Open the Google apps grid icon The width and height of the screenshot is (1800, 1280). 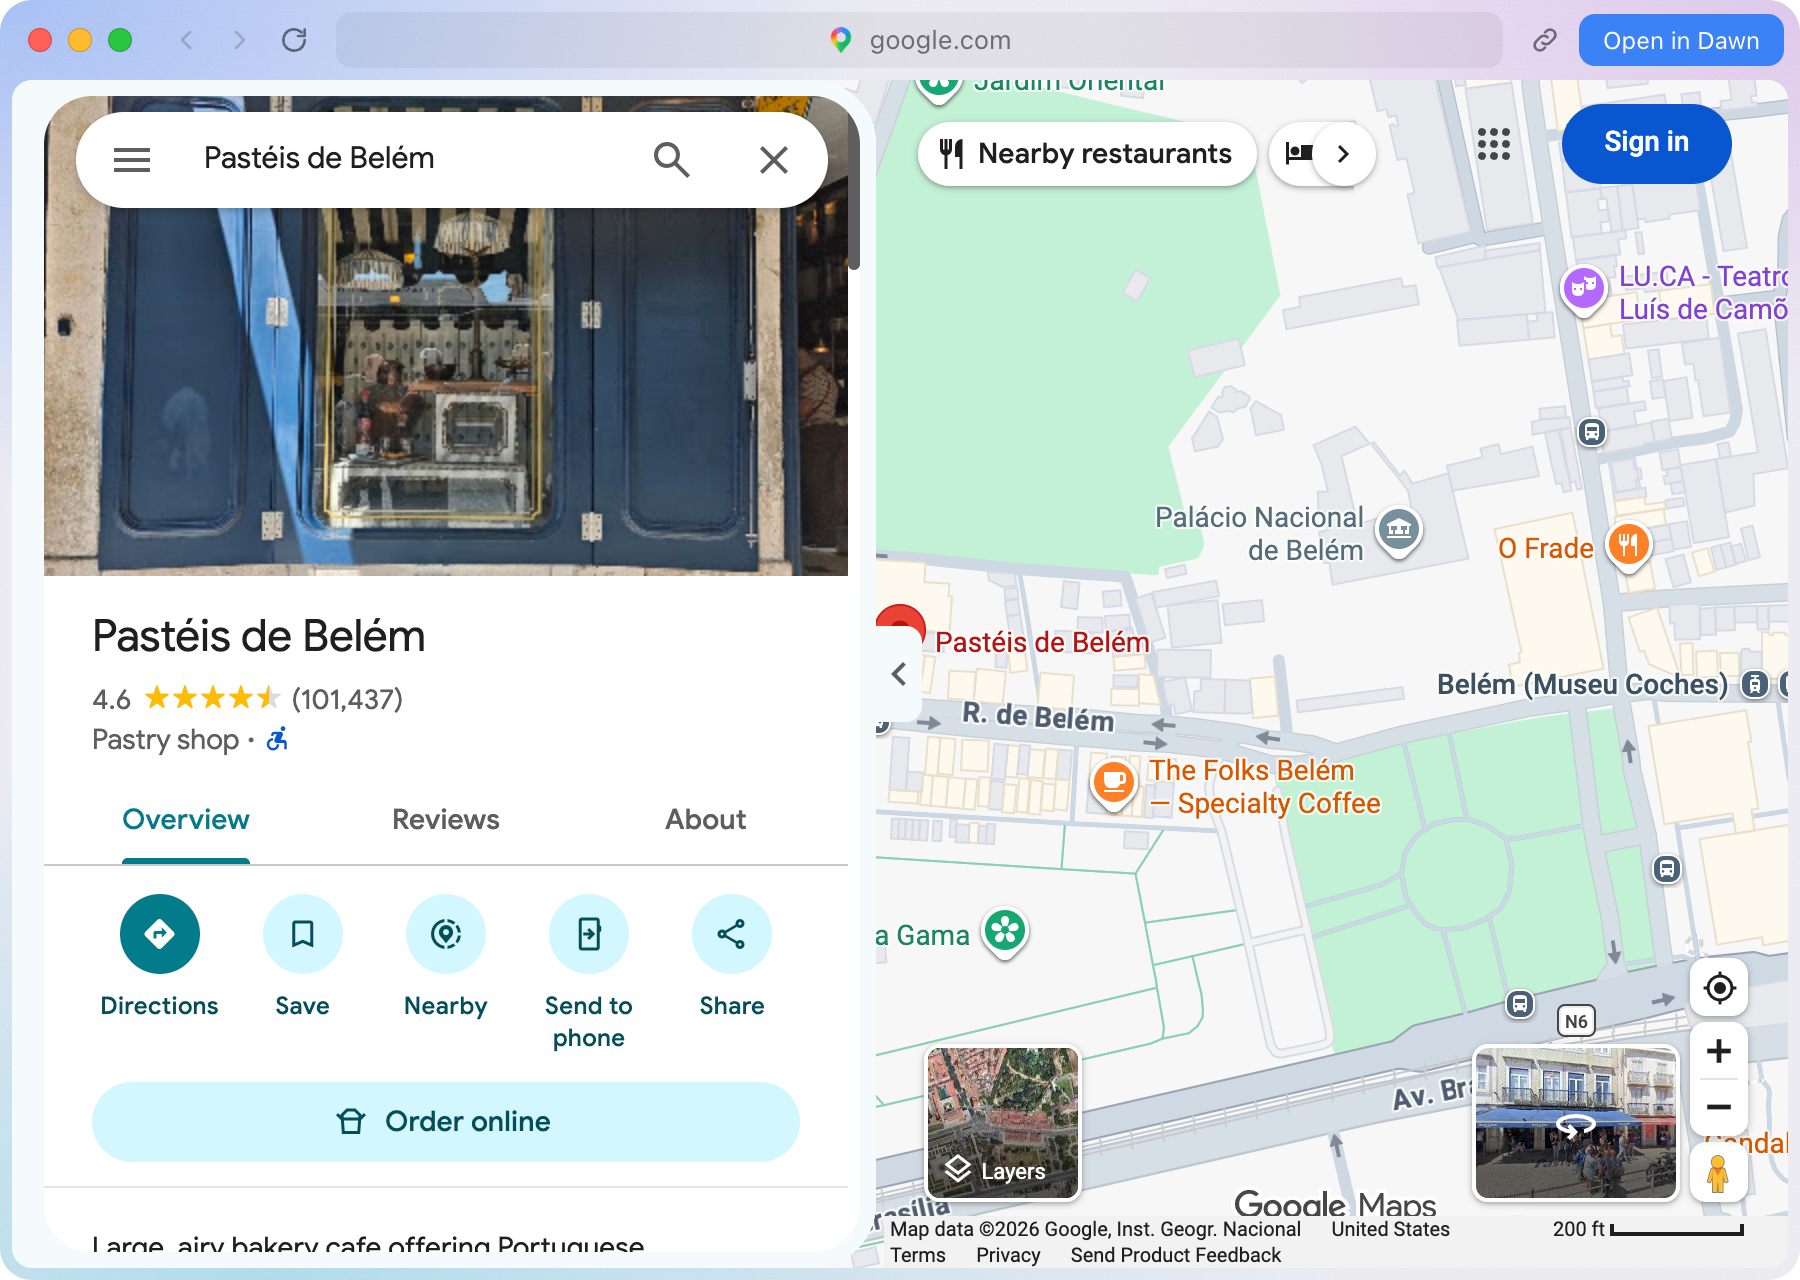(1494, 144)
